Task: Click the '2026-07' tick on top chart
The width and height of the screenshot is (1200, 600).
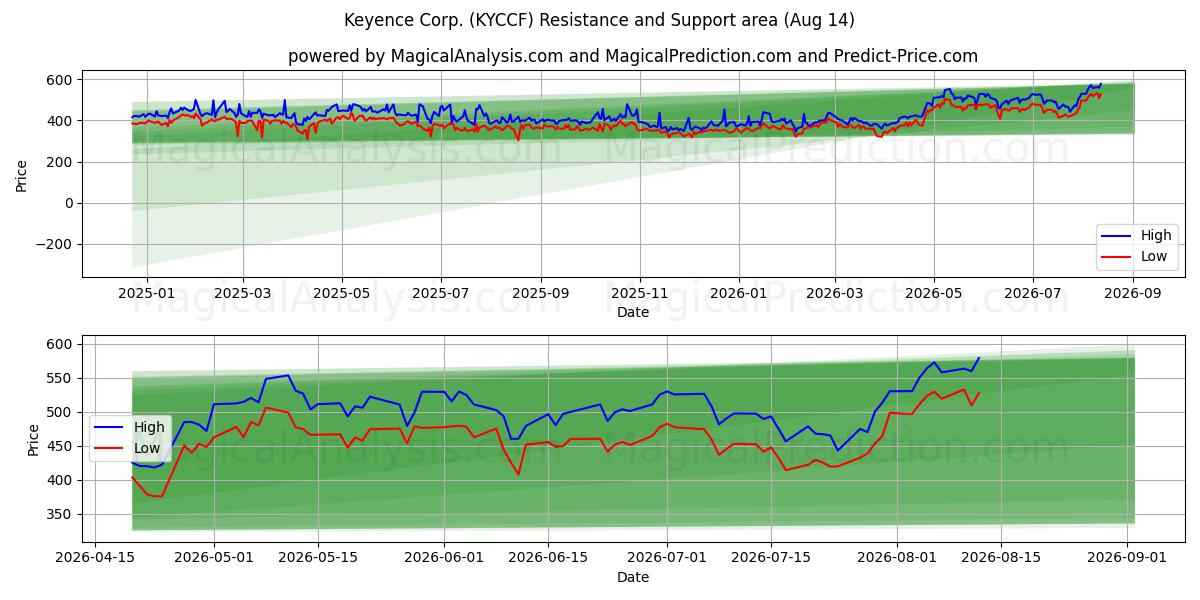Action: click(1033, 294)
